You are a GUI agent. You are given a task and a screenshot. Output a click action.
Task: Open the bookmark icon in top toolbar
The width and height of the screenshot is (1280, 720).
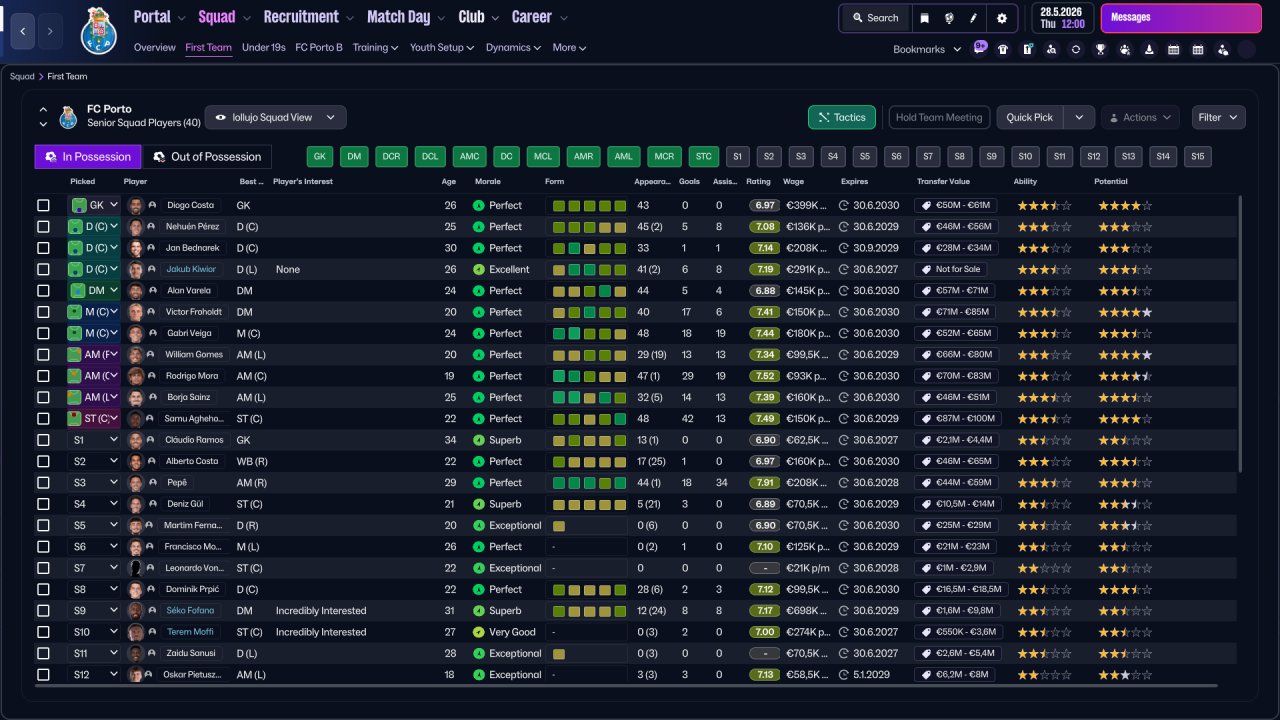click(924, 18)
